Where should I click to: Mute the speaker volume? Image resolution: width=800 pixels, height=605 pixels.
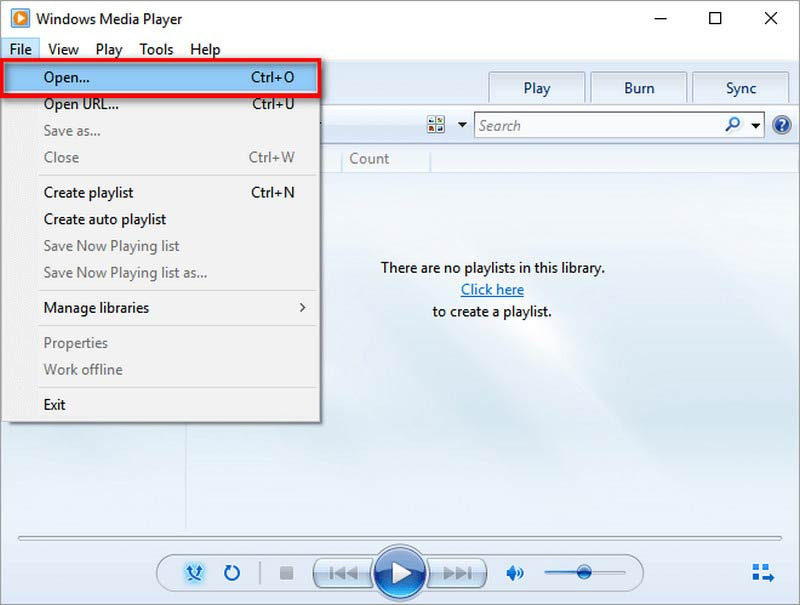point(515,573)
